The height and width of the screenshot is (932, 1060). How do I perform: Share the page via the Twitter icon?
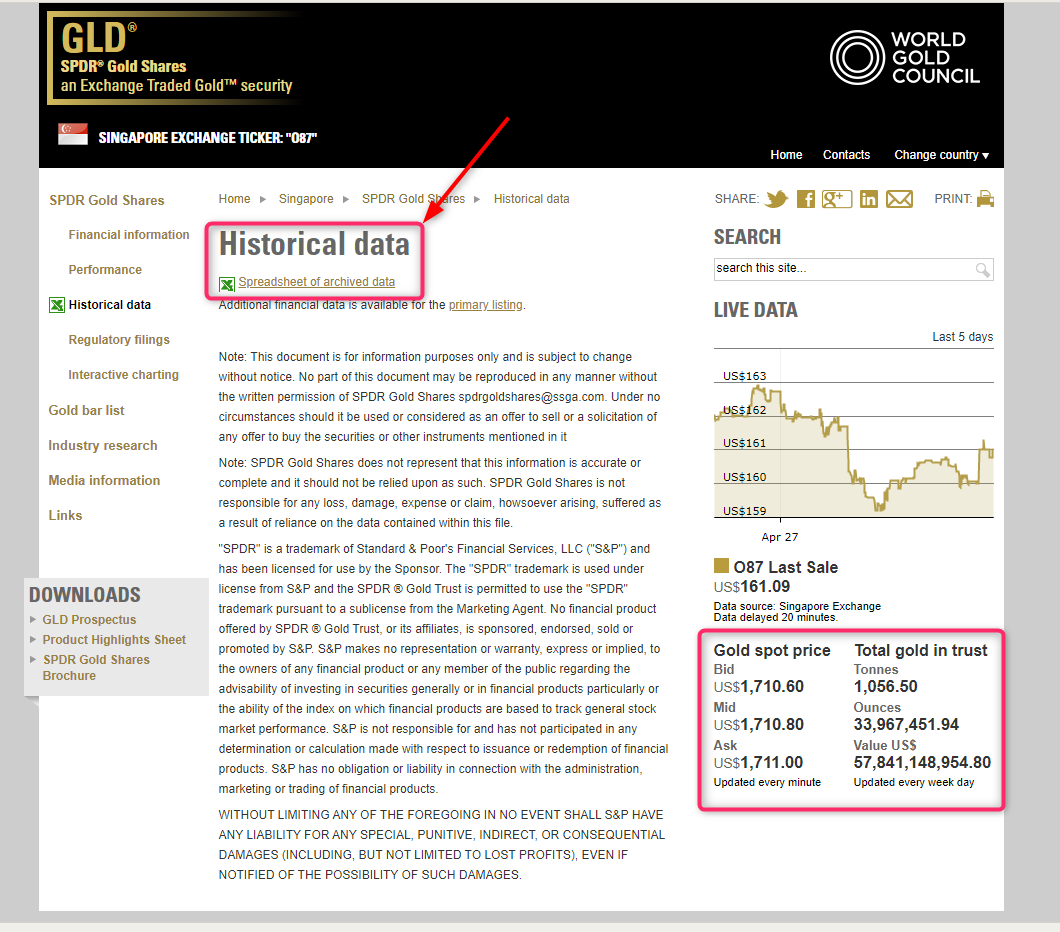click(776, 199)
